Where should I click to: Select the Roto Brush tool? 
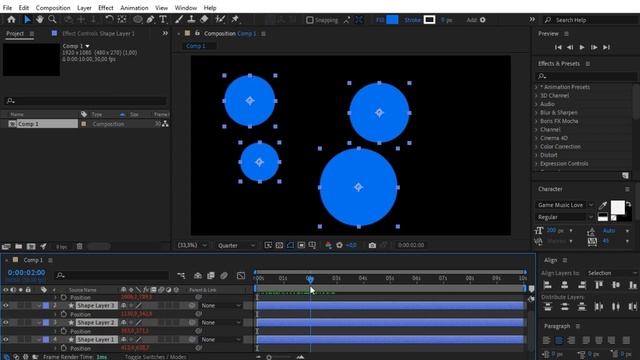[220, 19]
